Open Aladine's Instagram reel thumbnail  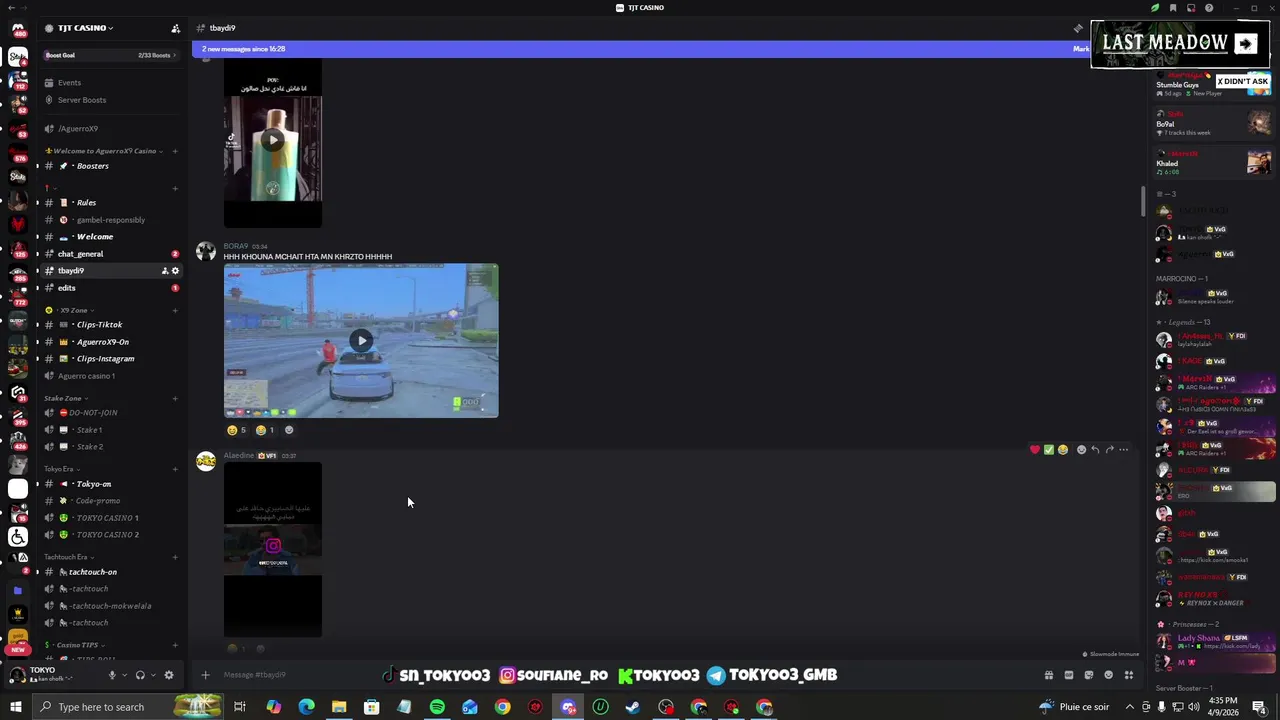point(273,548)
